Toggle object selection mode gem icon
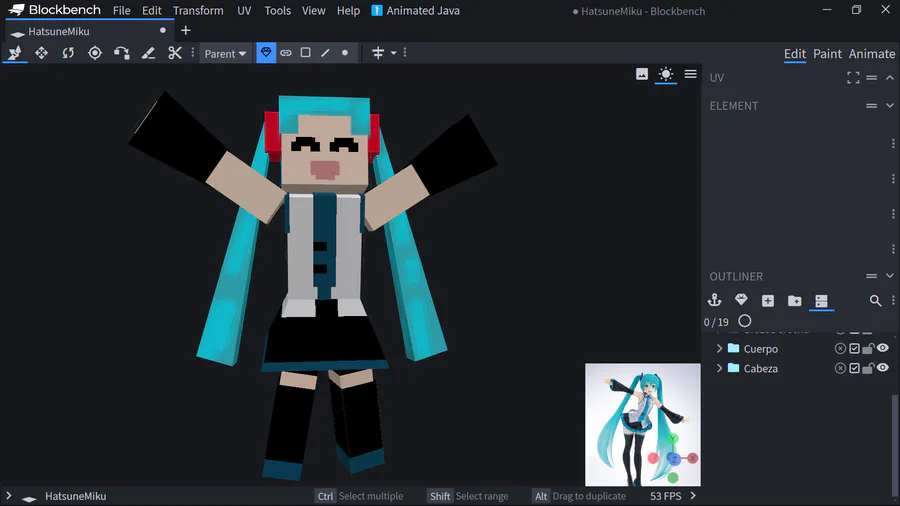Image resolution: width=900 pixels, height=506 pixels. point(266,53)
